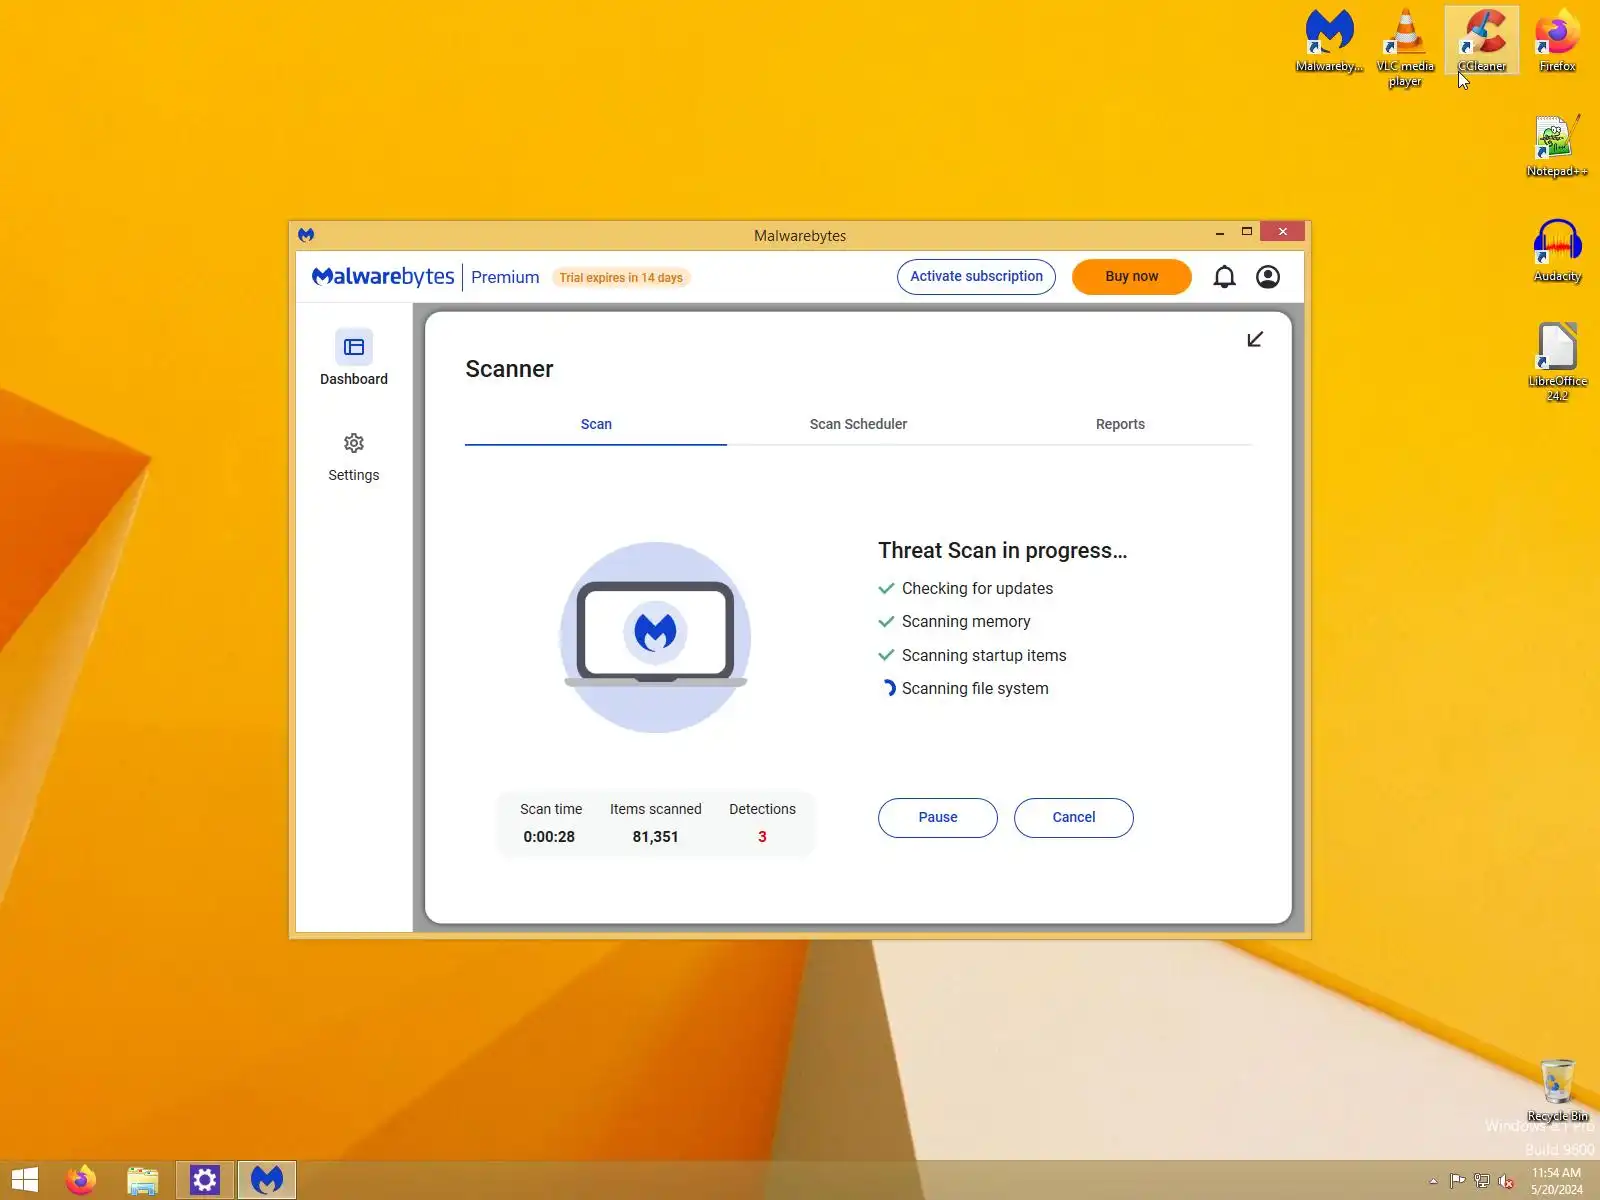Show hidden system tray icons
The height and width of the screenshot is (1200, 1600).
pos(1433,1181)
